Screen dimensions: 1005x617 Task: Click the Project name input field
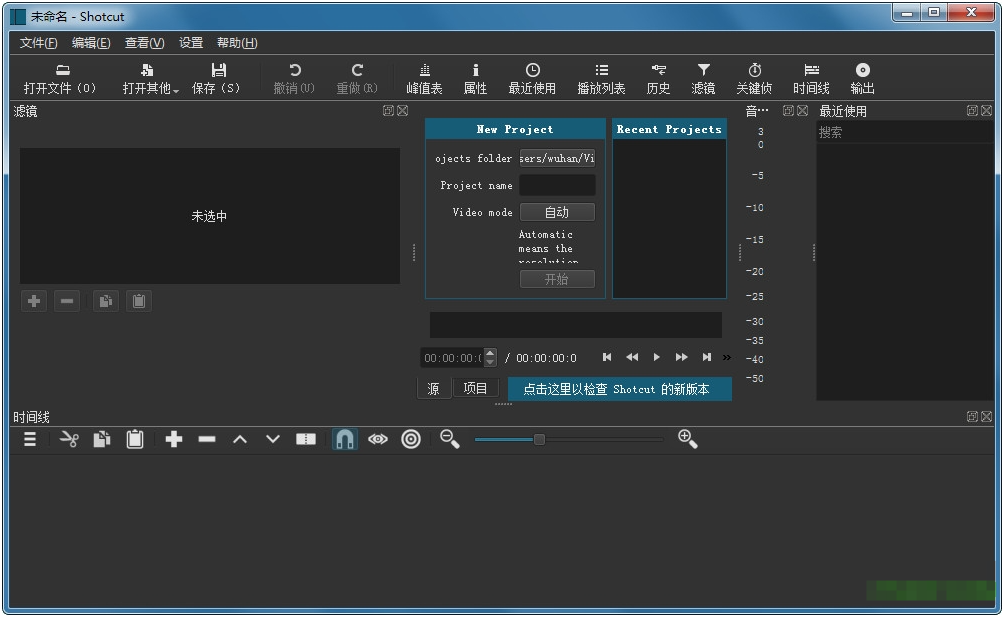click(x=557, y=185)
